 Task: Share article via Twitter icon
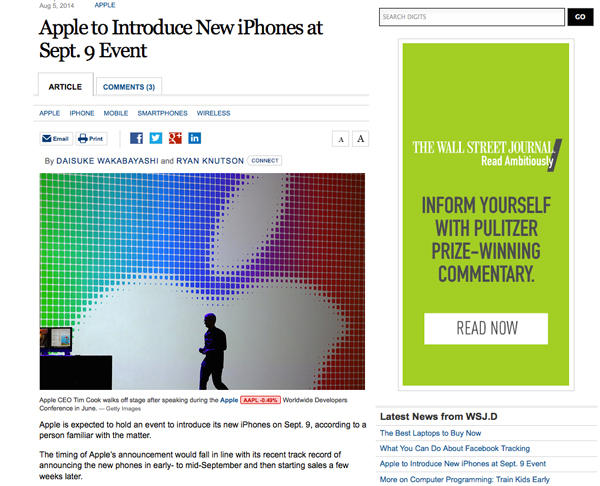[x=156, y=138]
